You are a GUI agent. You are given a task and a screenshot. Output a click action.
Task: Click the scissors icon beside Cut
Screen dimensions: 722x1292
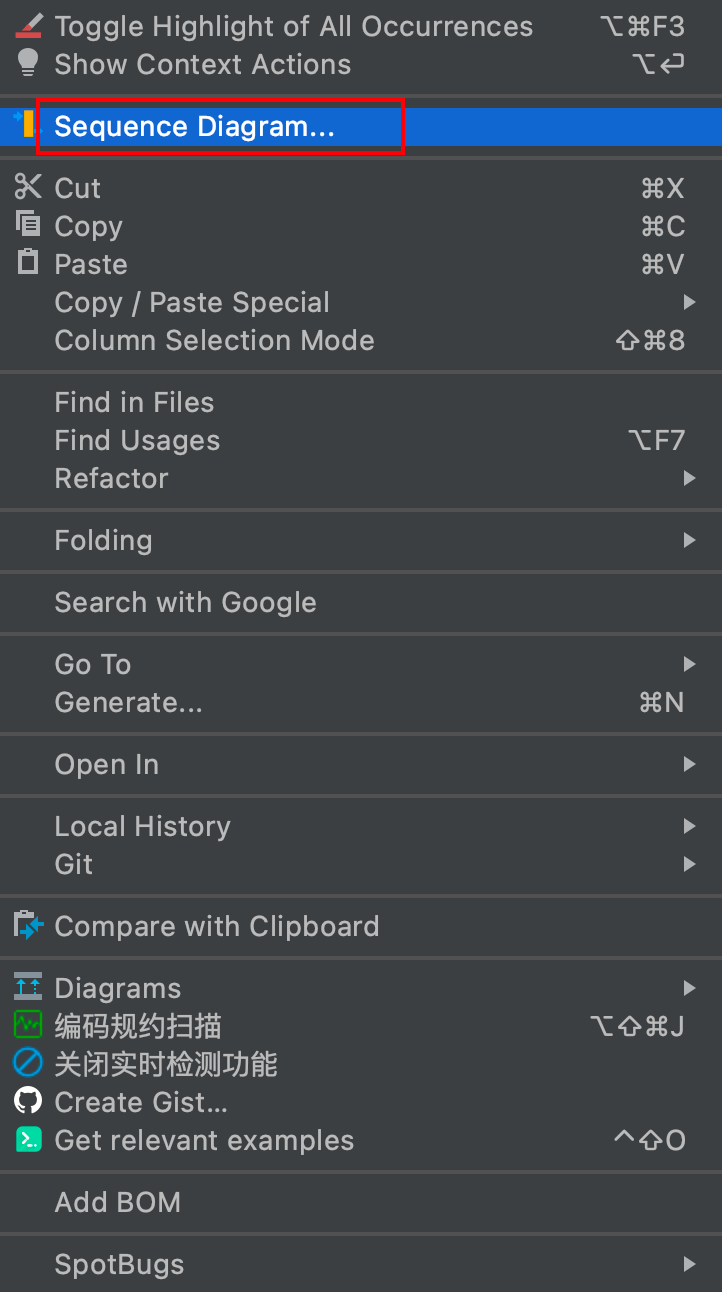27,187
